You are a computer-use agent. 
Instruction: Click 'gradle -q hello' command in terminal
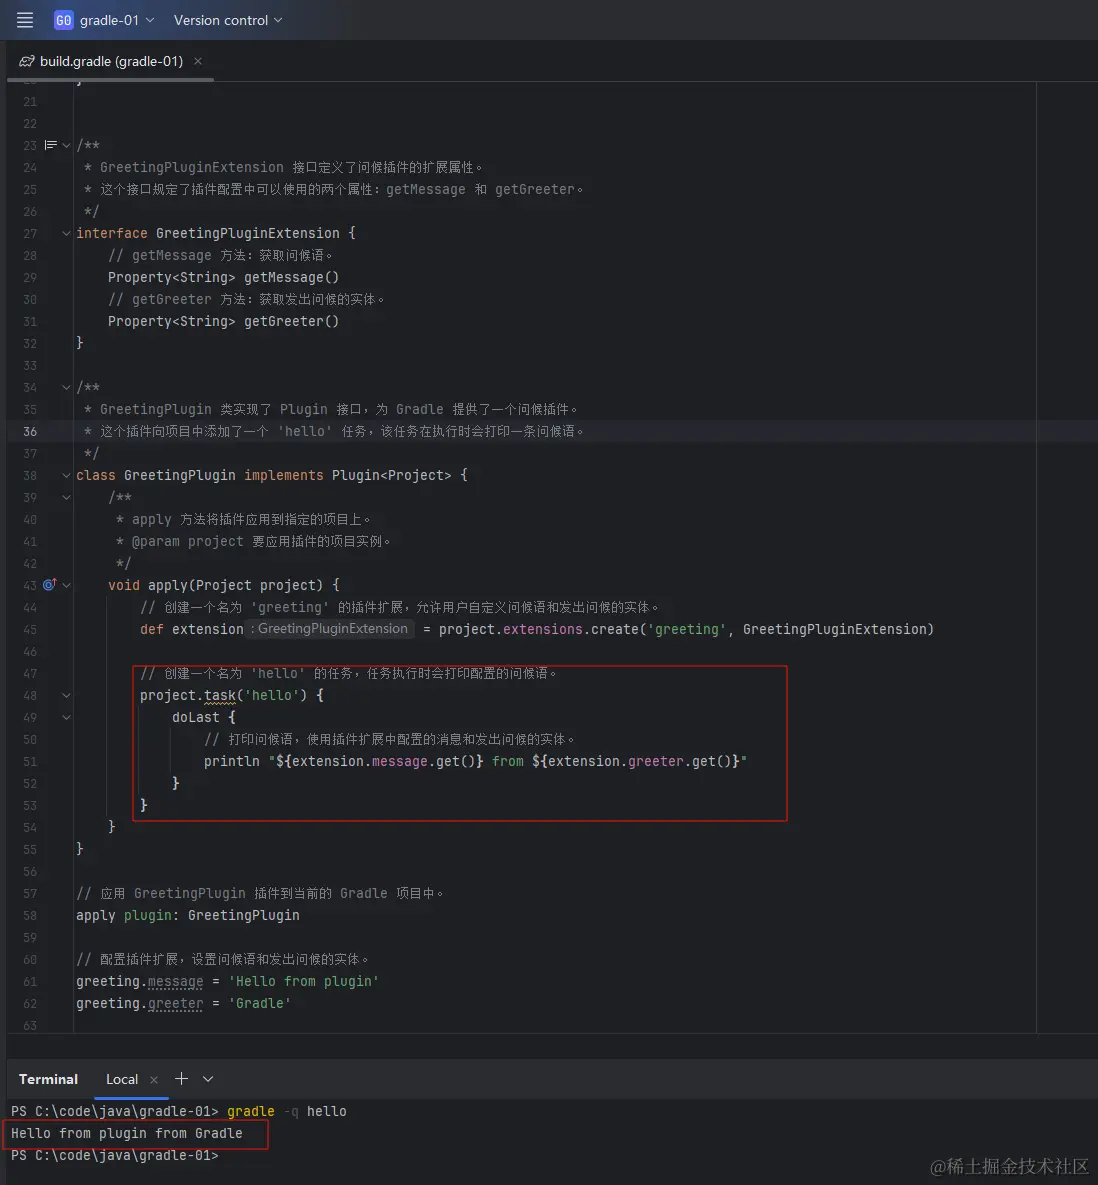tap(286, 1111)
